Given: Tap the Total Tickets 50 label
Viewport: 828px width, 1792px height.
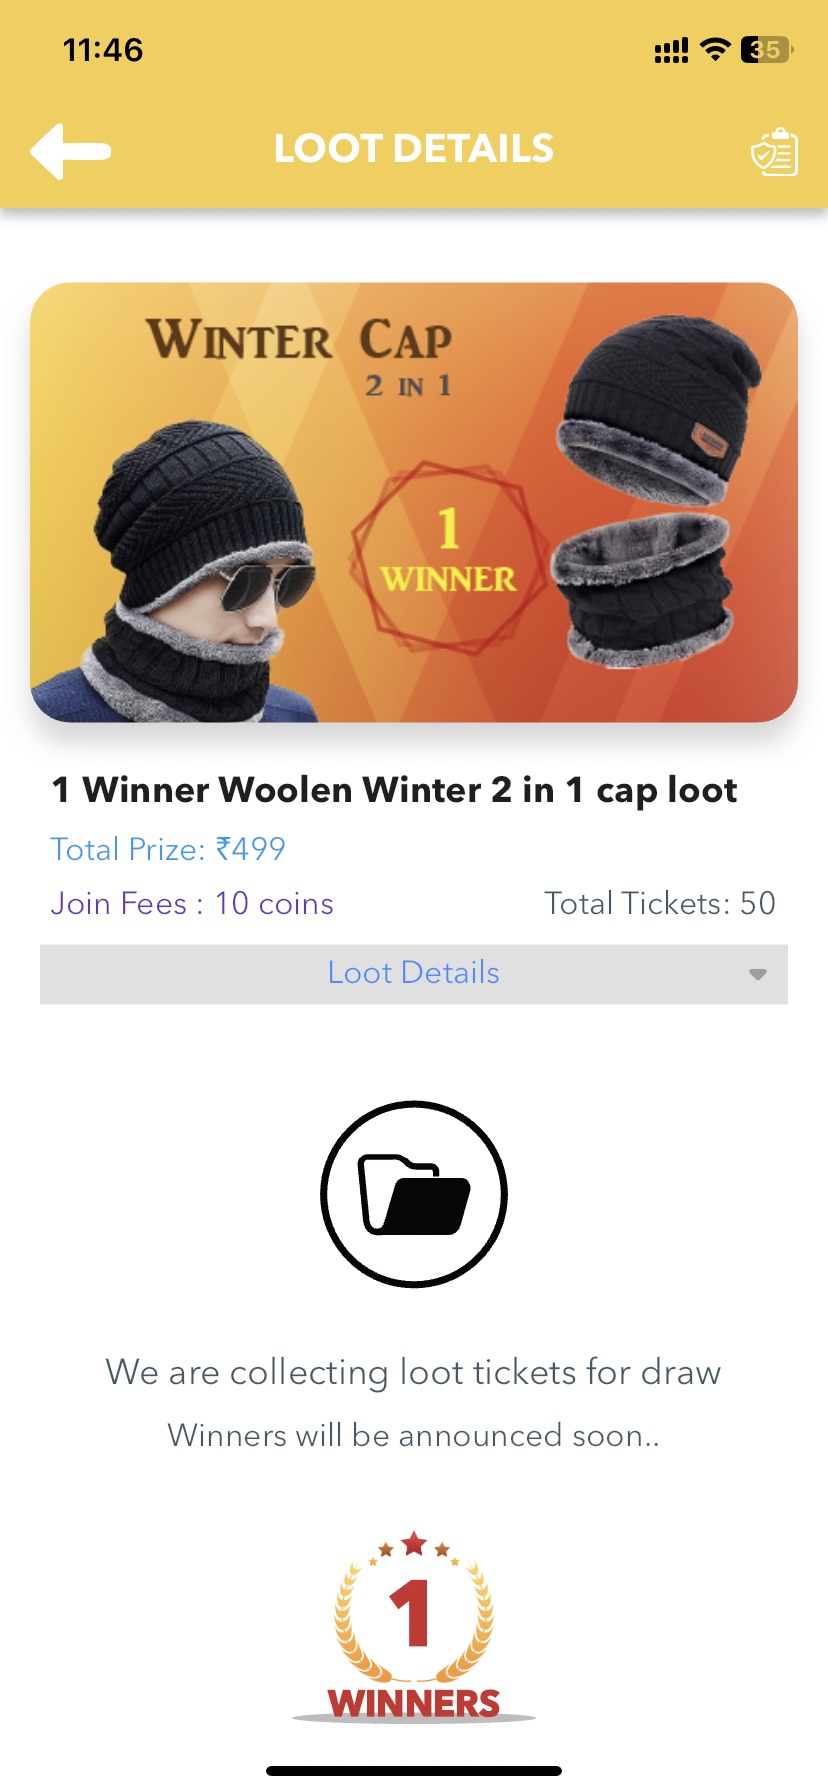Looking at the screenshot, I should pyautogui.click(x=660, y=903).
